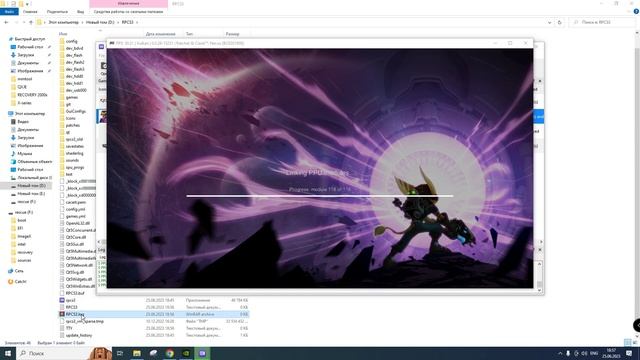Open the Файл ribbon tab

pos(9,12)
